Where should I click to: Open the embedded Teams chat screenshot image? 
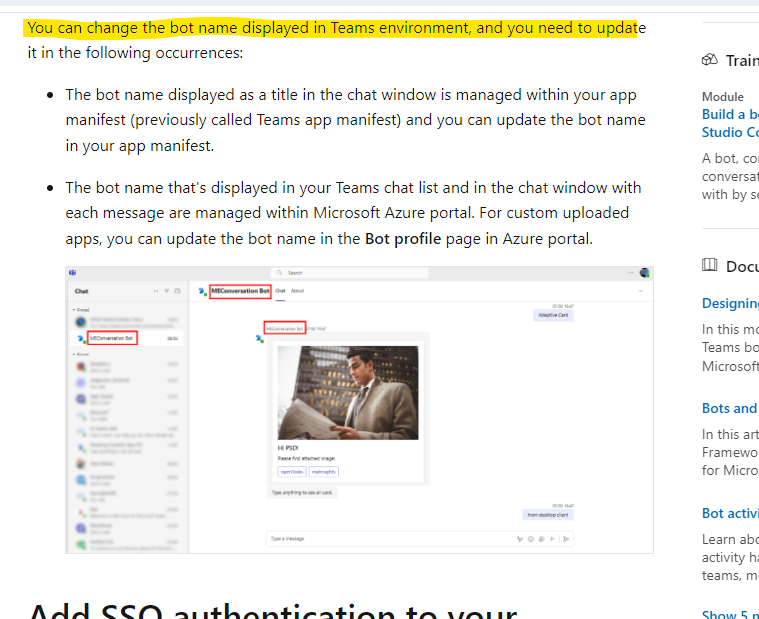pos(359,409)
